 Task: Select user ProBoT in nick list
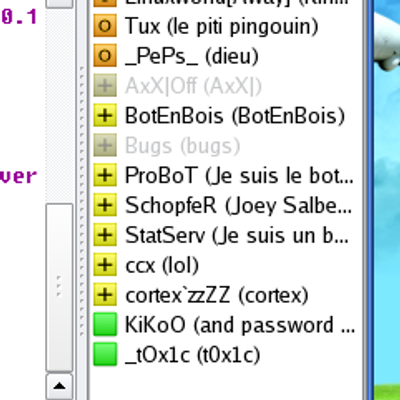pos(239,175)
